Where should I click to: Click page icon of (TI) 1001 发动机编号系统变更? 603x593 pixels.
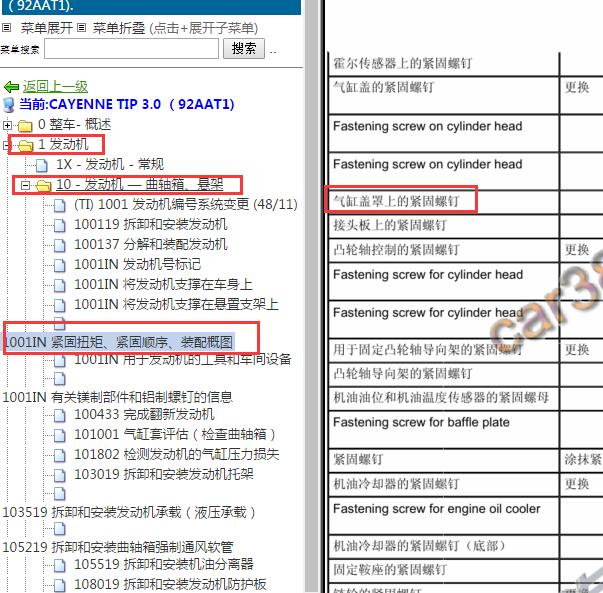tap(60, 206)
